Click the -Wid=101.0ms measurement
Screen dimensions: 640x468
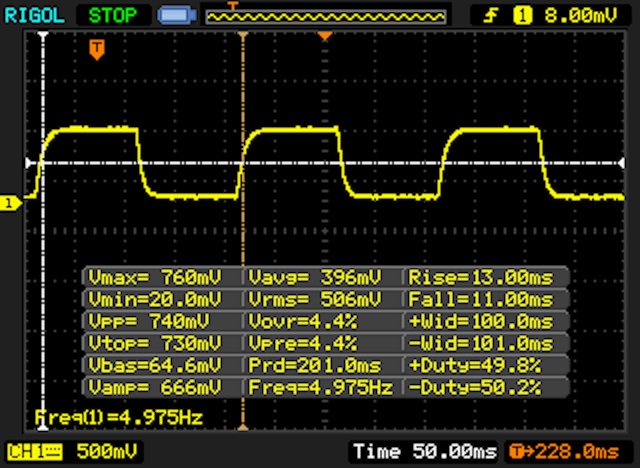tap(481, 343)
